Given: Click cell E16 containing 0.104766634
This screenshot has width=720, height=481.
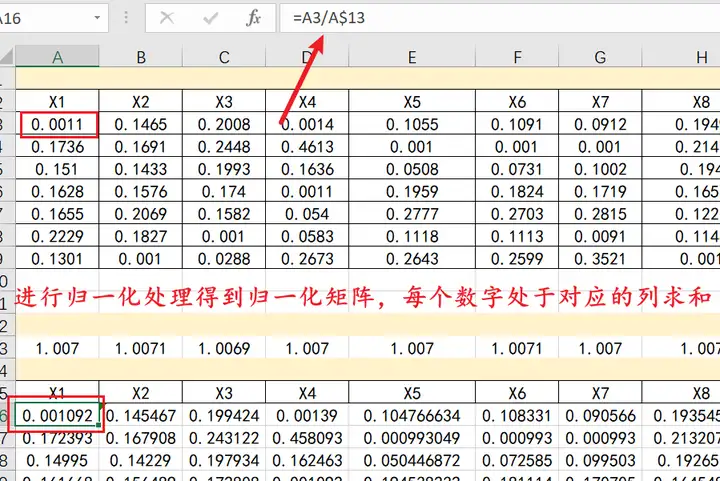Looking at the screenshot, I should (412, 415).
